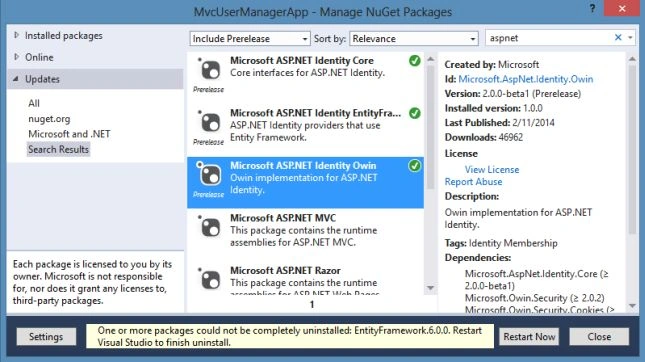Click the Microsoft ASP.NET Razor package icon
The width and height of the screenshot is (645, 362).
(x=210, y=279)
